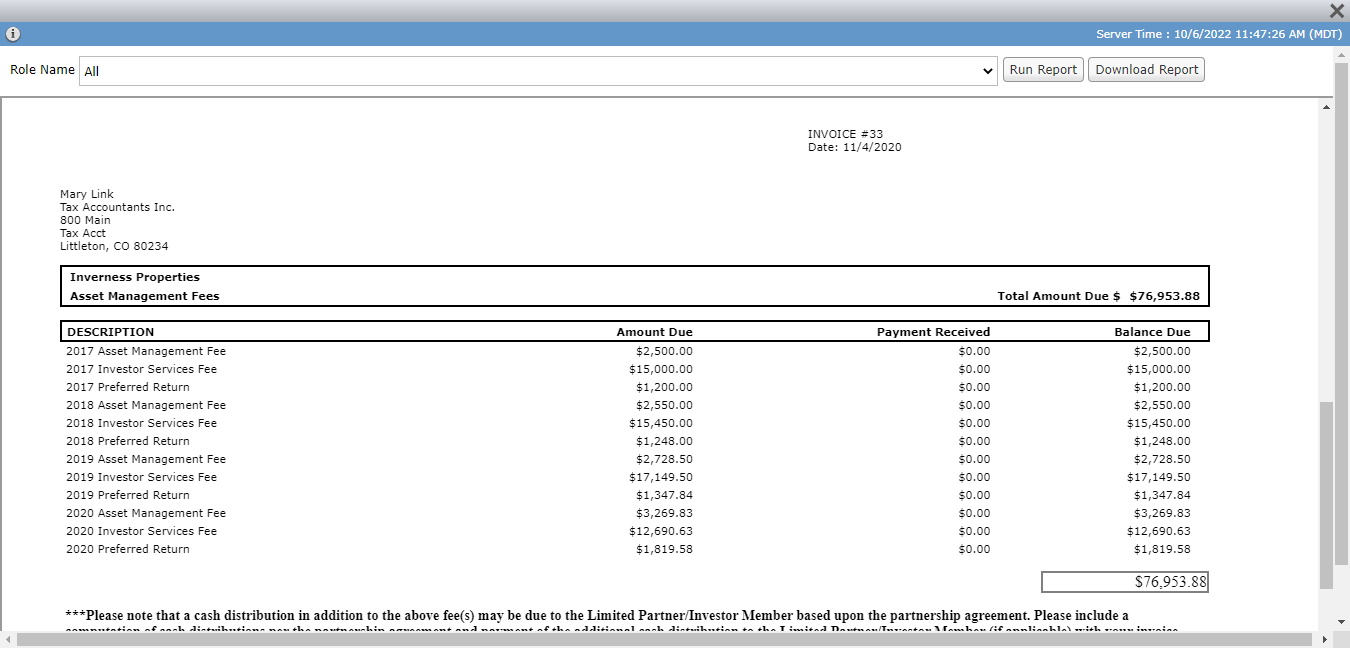Click 2020 Investor Services Fee row
Image resolution: width=1350 pixels, height=648 pixels.
634,531
